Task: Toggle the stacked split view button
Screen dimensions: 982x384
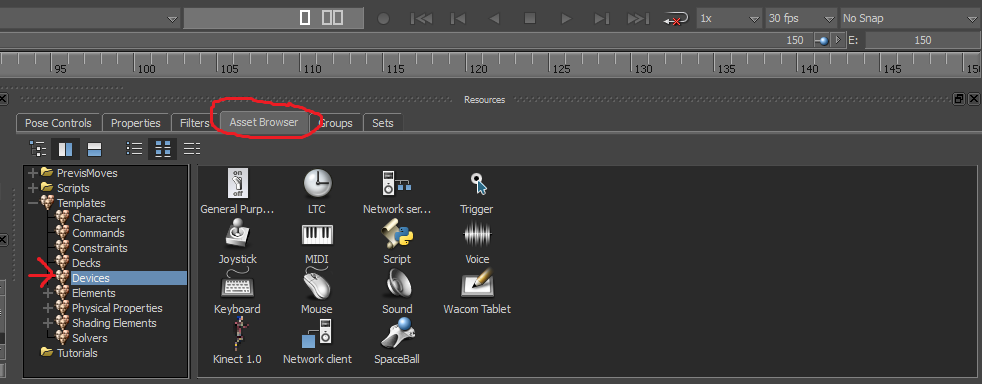Action: tap(94, 148)
